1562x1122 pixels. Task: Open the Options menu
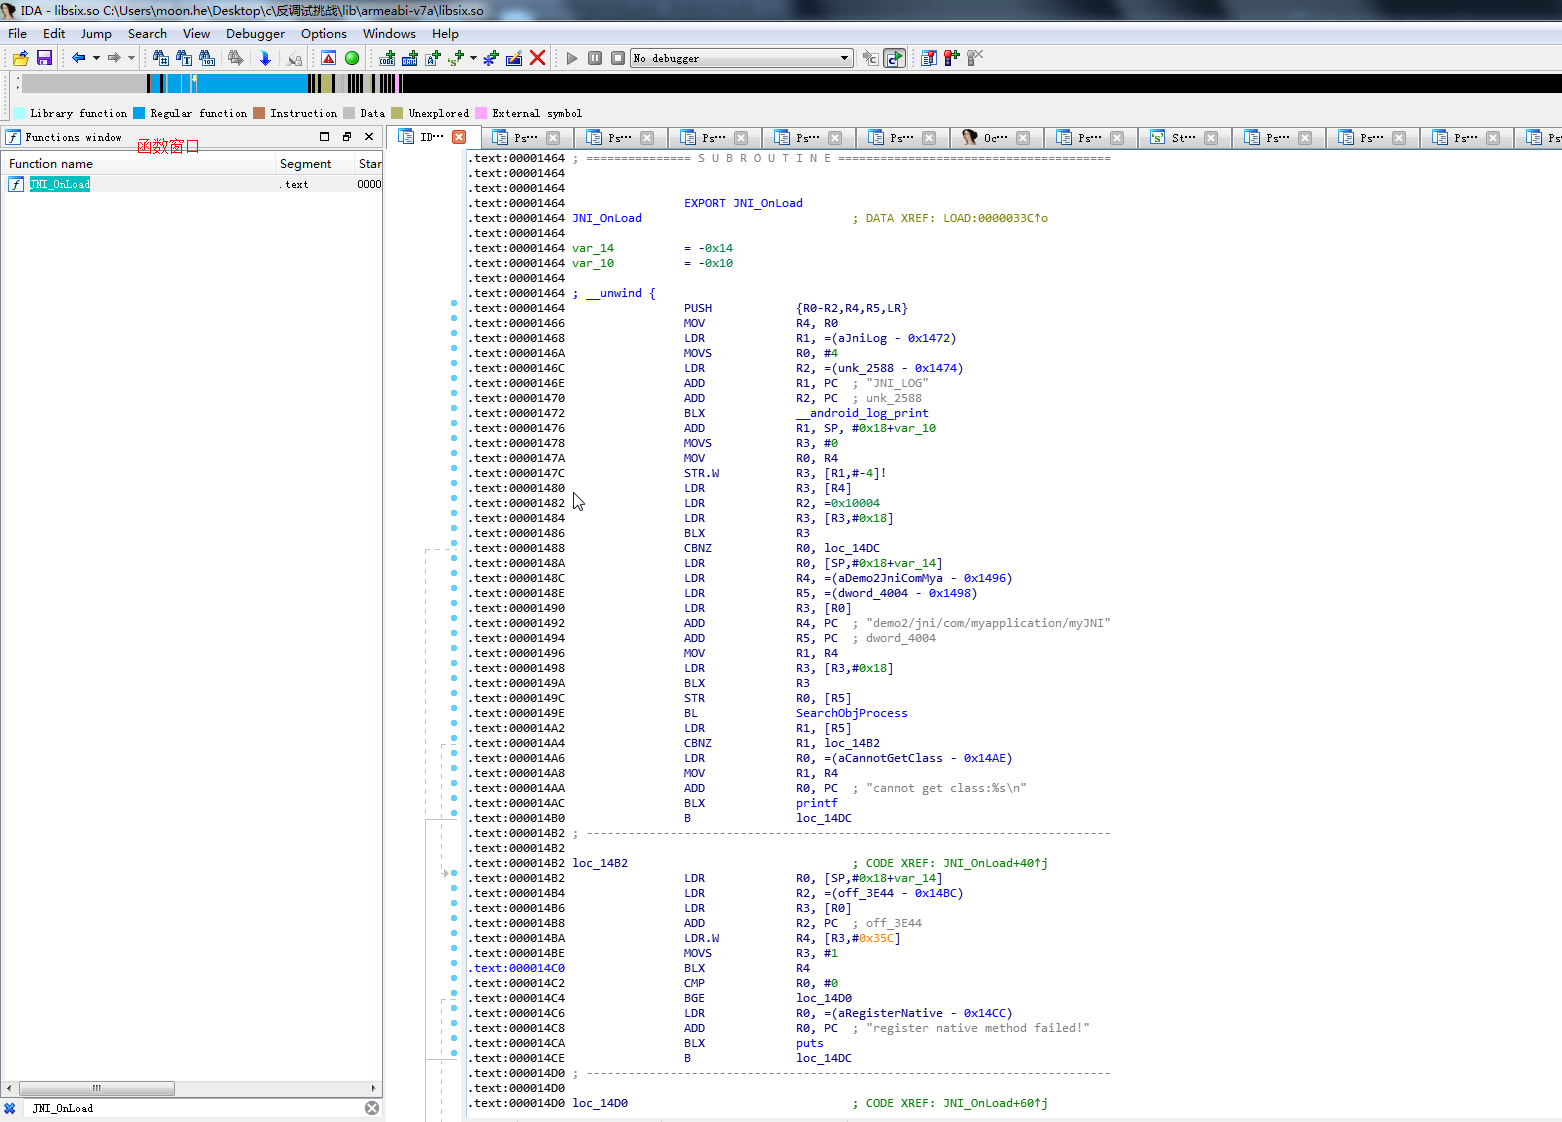(324, 33)
